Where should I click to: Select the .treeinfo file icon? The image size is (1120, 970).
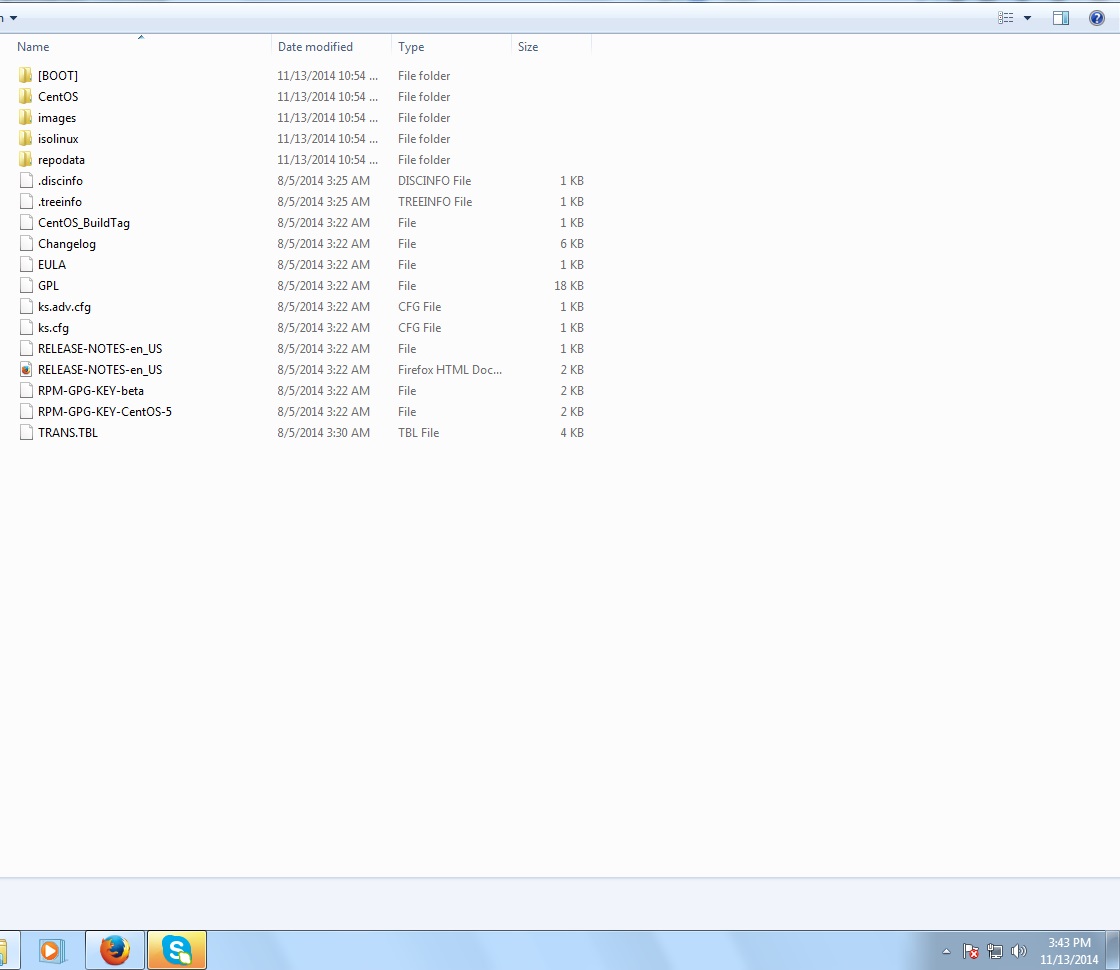(26, 201)
